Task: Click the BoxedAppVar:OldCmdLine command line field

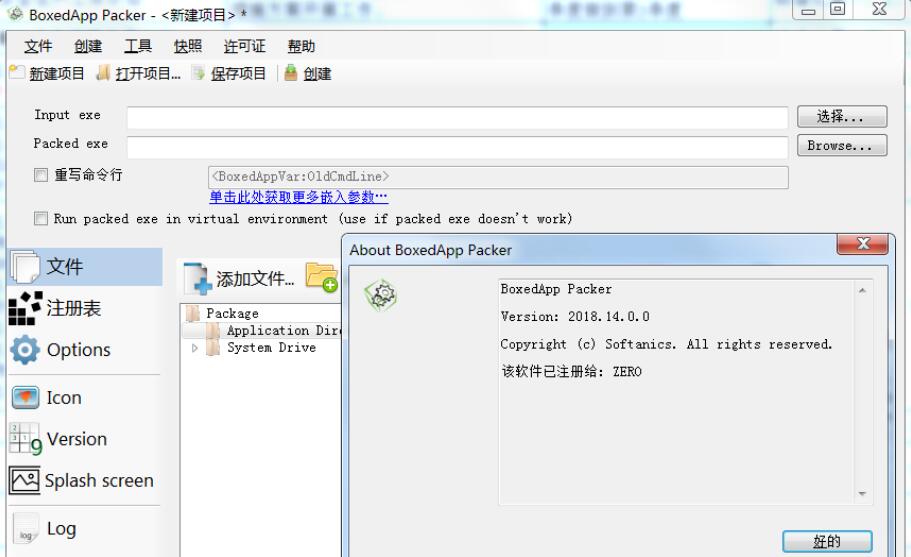Action: tap(498, 177)
